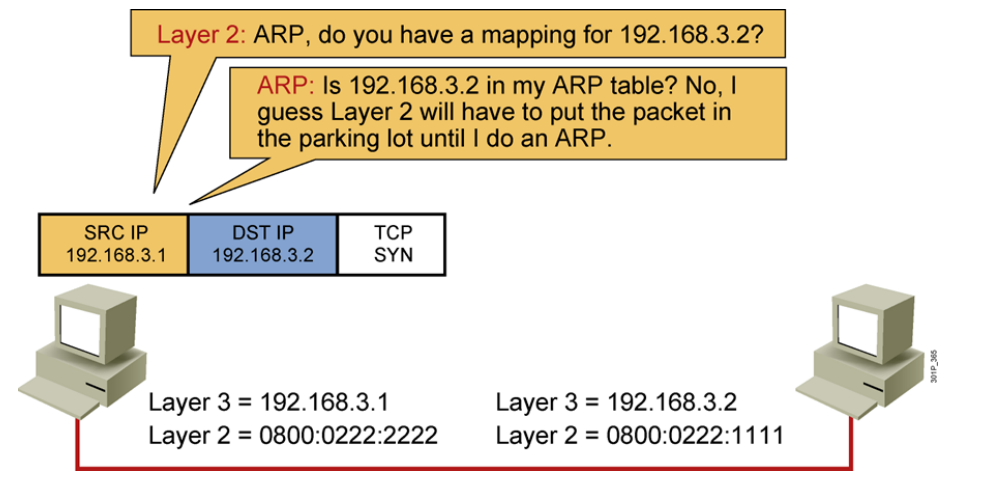Click left host Layer 3 = 192.168.3.1 text
This screenshot has height=487, width=995.
(x=268, y=403)
